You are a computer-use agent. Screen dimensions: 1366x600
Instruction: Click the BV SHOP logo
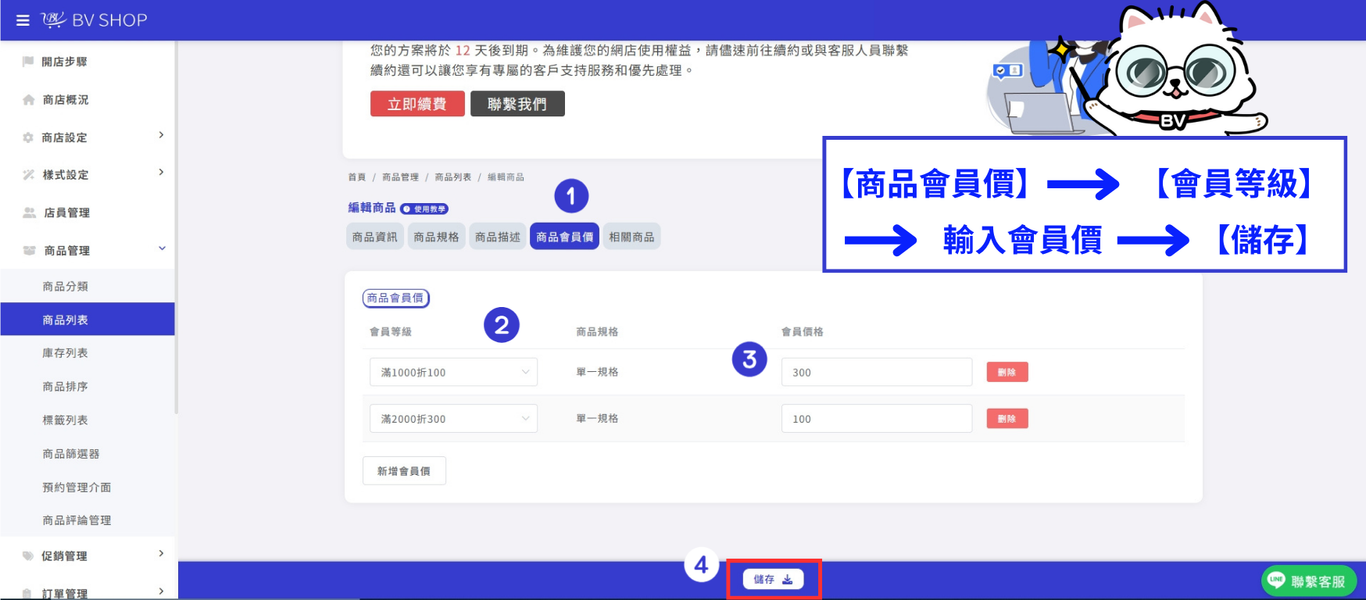click(95, 20)
